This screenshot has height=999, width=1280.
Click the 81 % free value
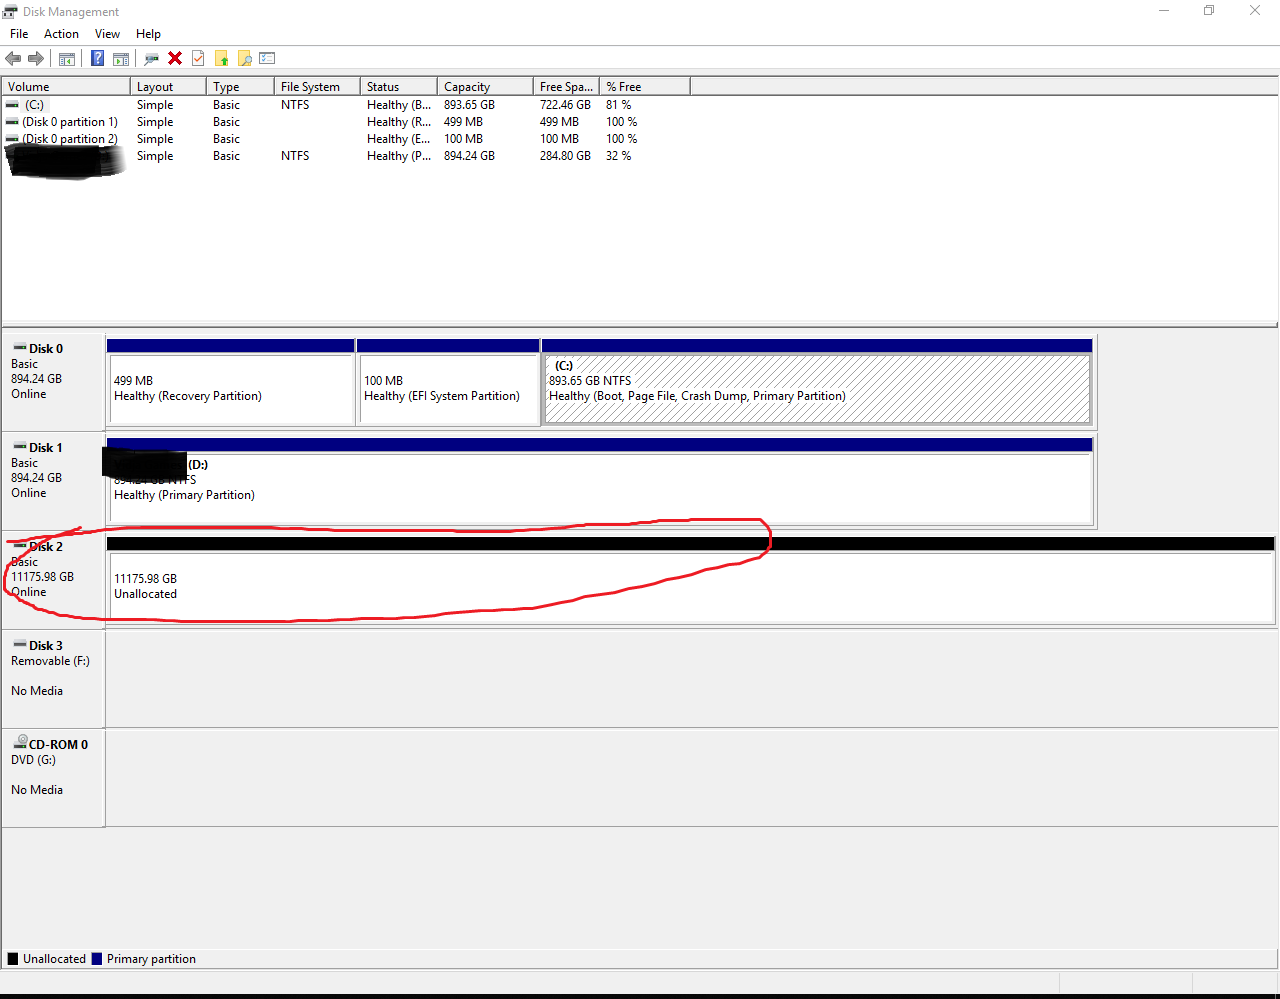[x=619, y=105]
